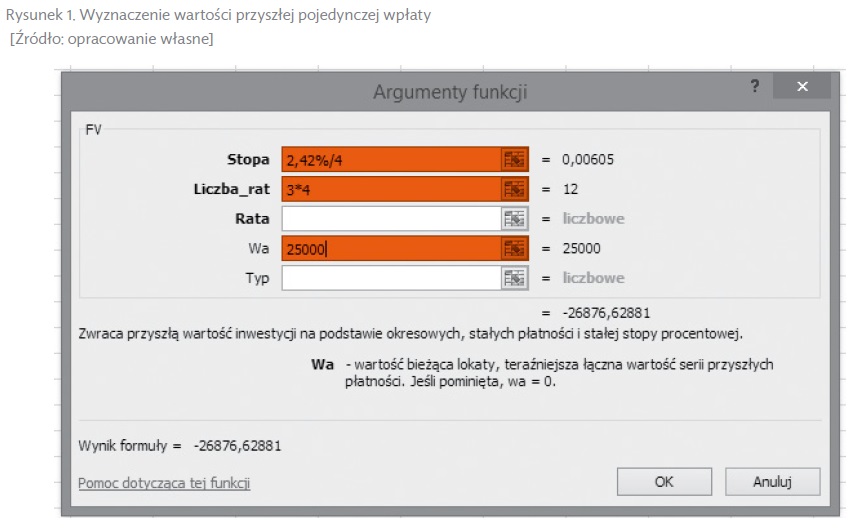Click the Wynik formuły result value

tap(237, 446)
